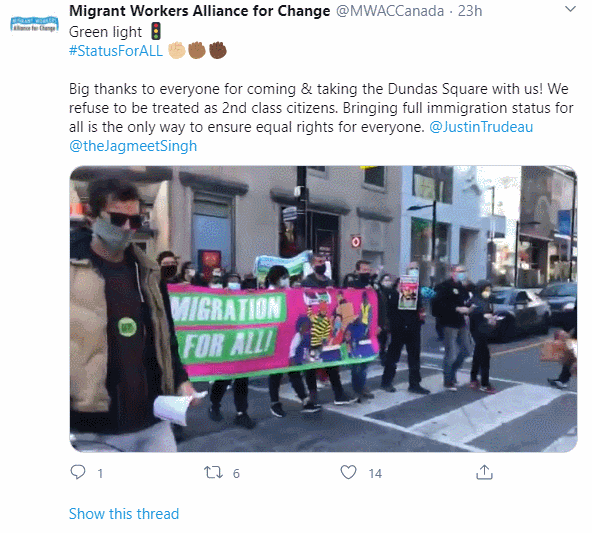Click the dark-skin raised fist emoji
592x533 pixels.
pyautogui.click(x=218, y=50)
